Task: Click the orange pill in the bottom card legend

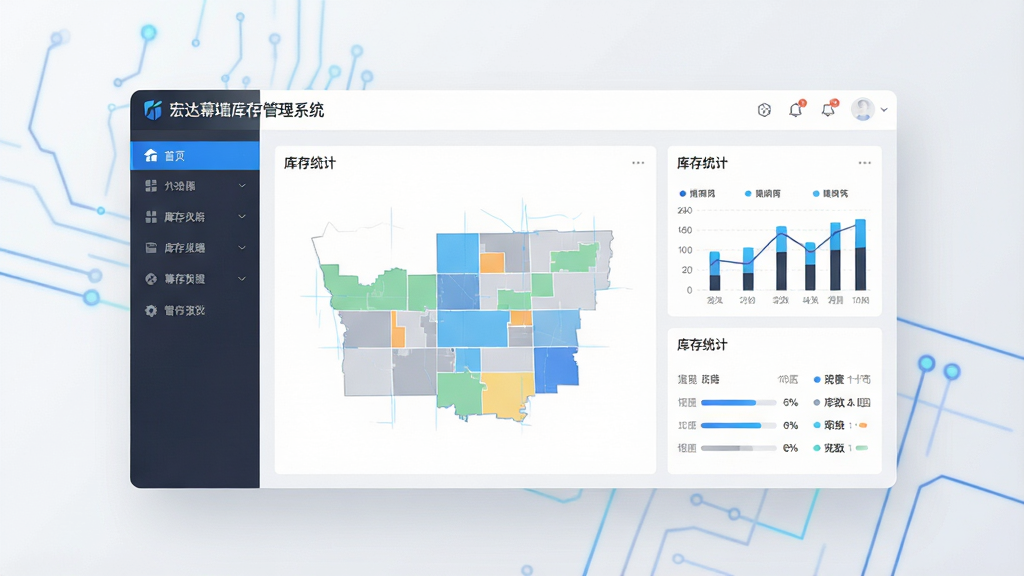Action: click(863, 425)
